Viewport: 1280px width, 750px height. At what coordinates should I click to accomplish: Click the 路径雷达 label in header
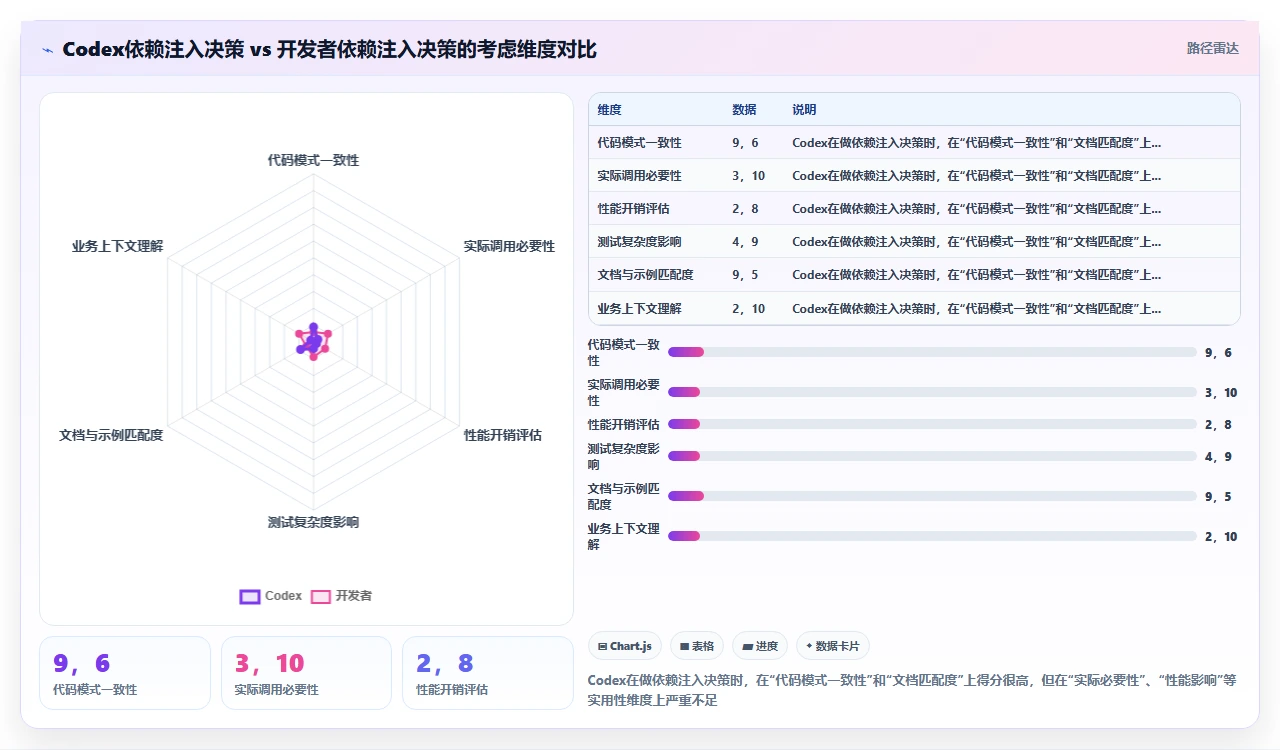(1212, 48)
